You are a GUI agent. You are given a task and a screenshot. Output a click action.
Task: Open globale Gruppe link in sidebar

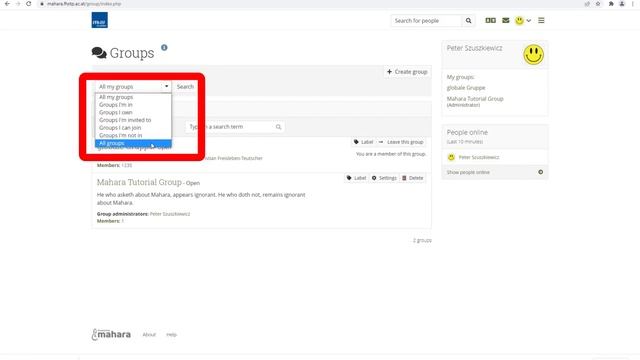click(x=466, y=88)
